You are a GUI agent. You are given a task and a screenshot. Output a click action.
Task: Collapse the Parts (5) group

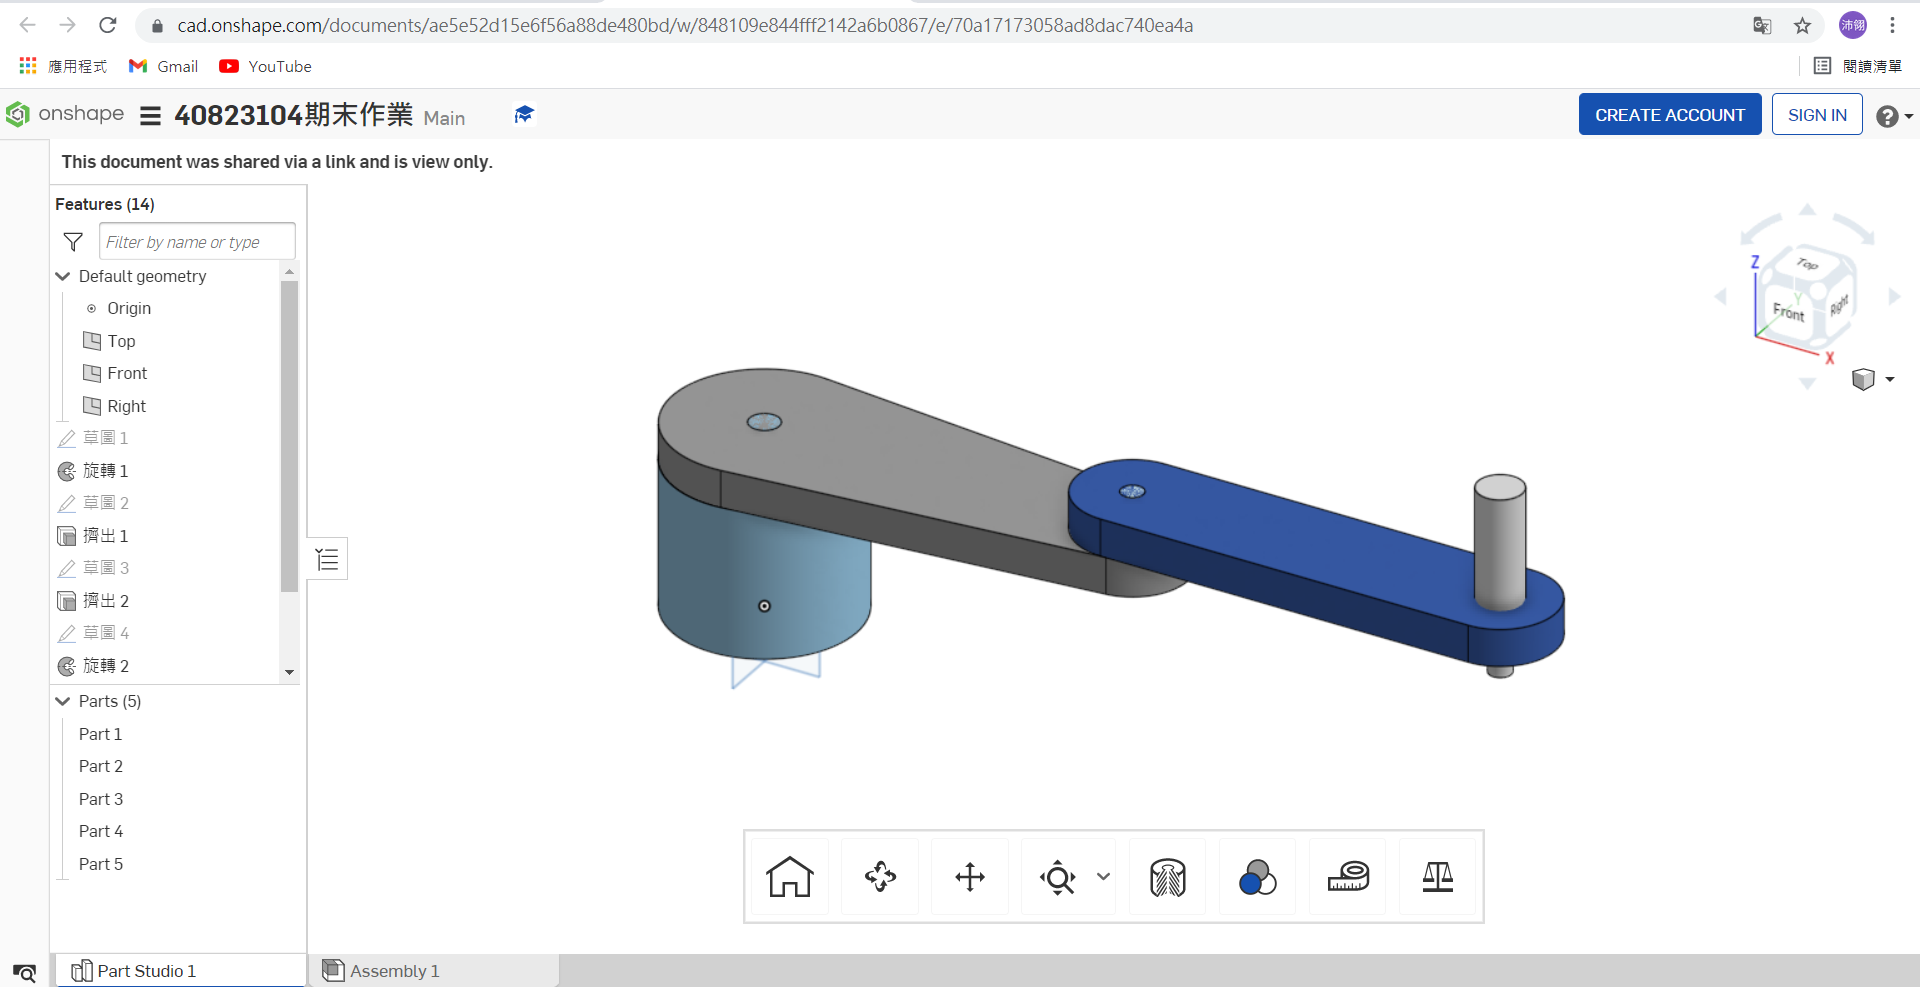(63, 701)
